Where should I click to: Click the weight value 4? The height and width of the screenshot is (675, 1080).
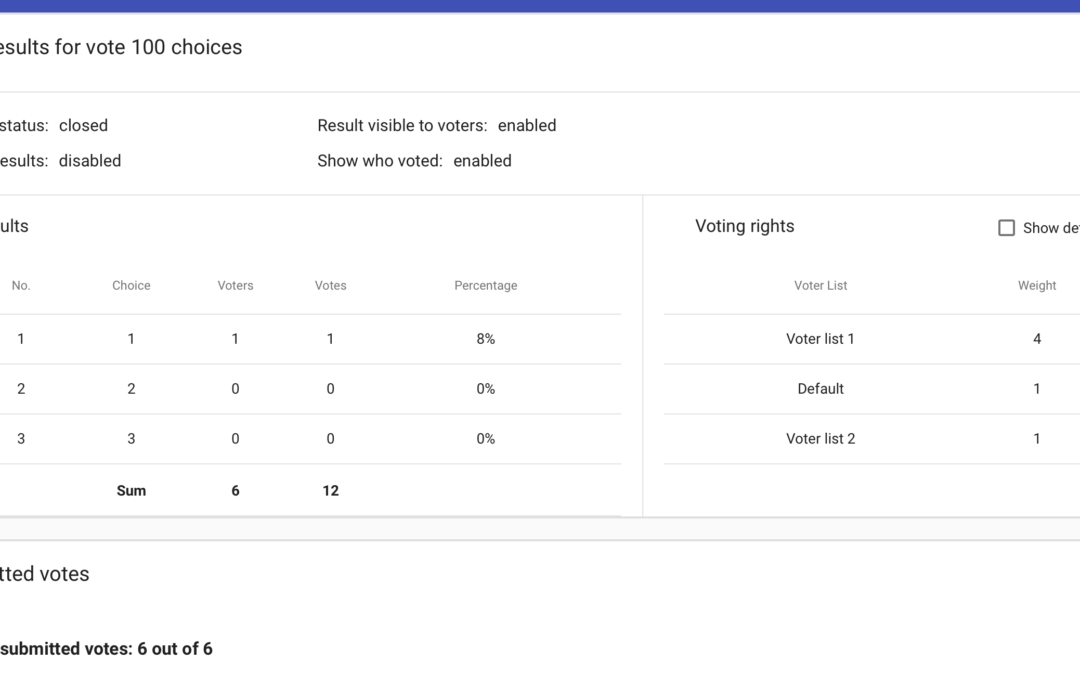pyautogui.click(x=1036, y=339)
